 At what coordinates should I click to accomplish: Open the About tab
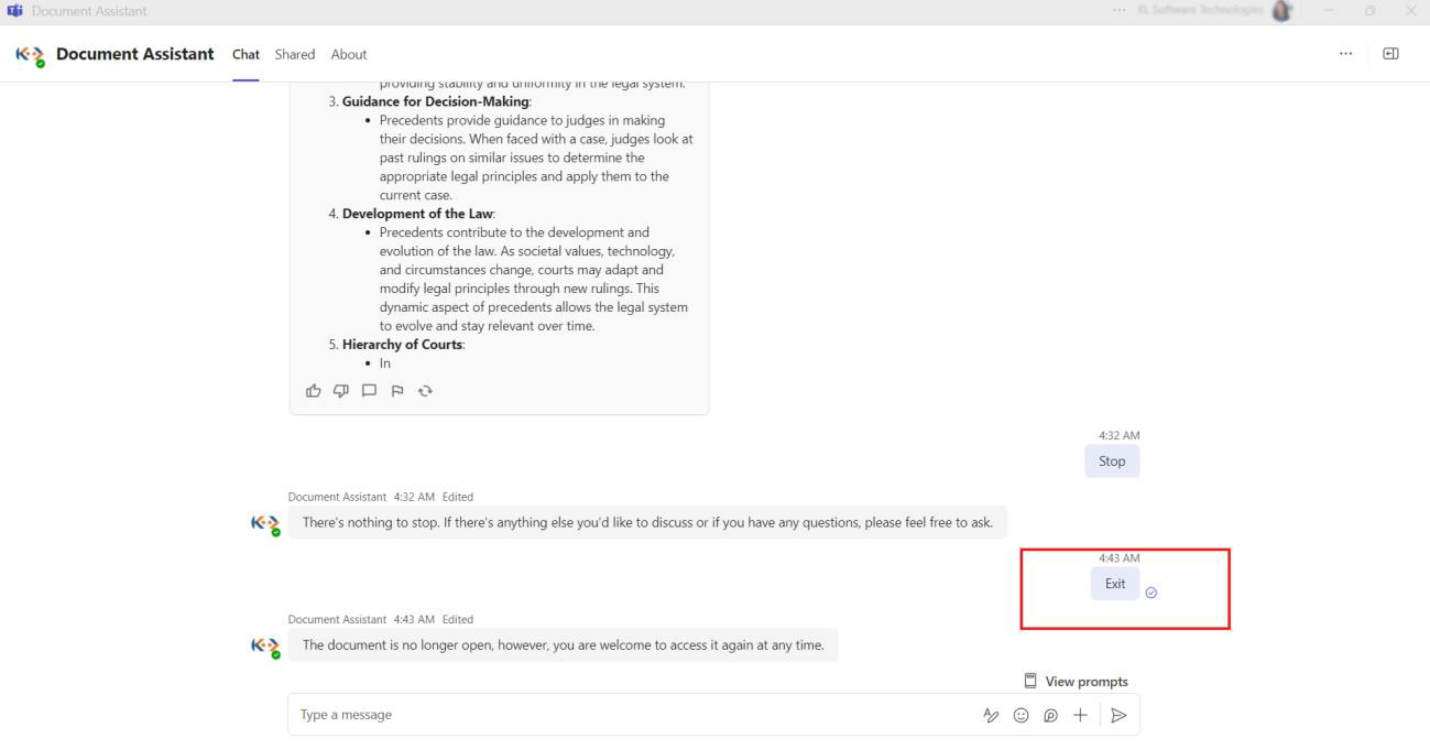[349, 55]
